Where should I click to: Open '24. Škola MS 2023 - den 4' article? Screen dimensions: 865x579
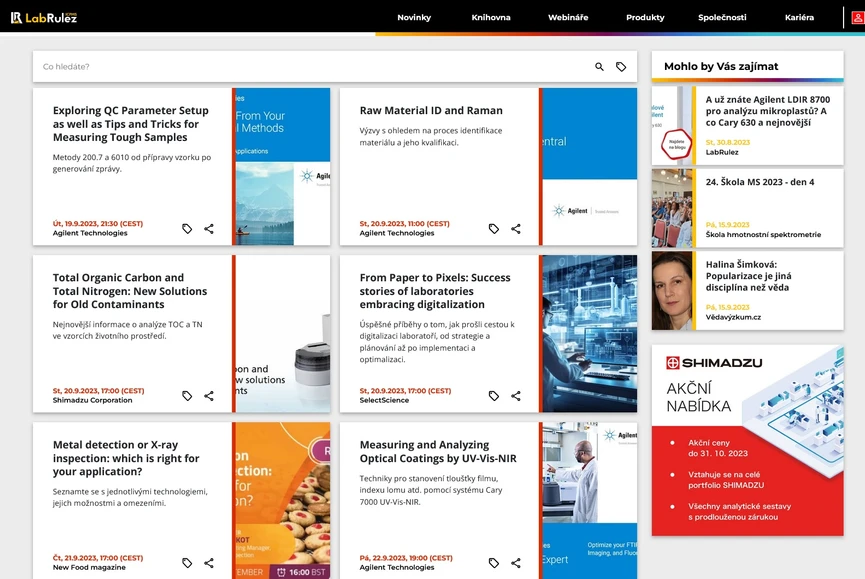[x=760, y=182]
